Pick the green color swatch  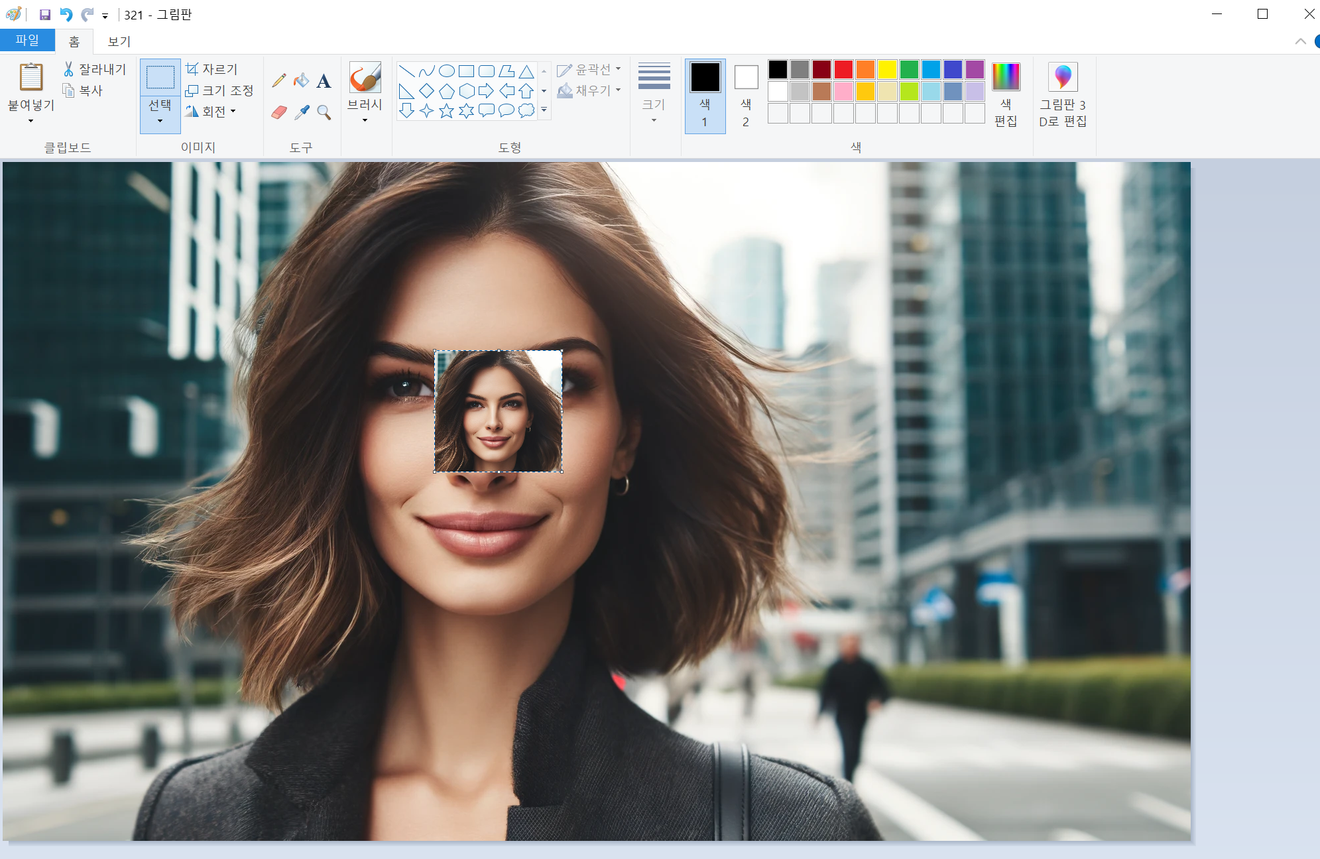click(909, 69)
